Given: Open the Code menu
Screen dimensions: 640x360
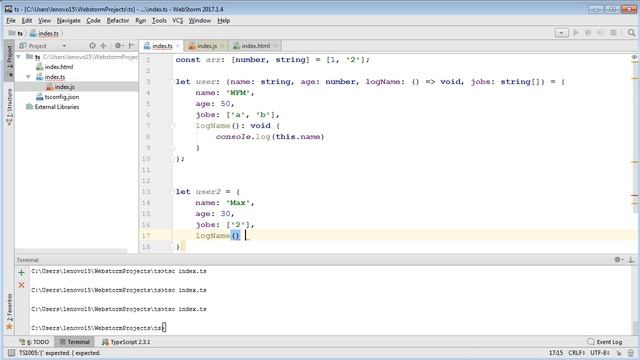Looking at the screenshot, I should (x=93, y=20).
